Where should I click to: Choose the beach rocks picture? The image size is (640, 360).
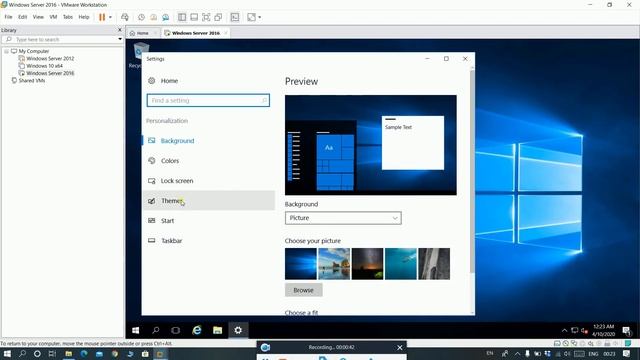[334, 264]
